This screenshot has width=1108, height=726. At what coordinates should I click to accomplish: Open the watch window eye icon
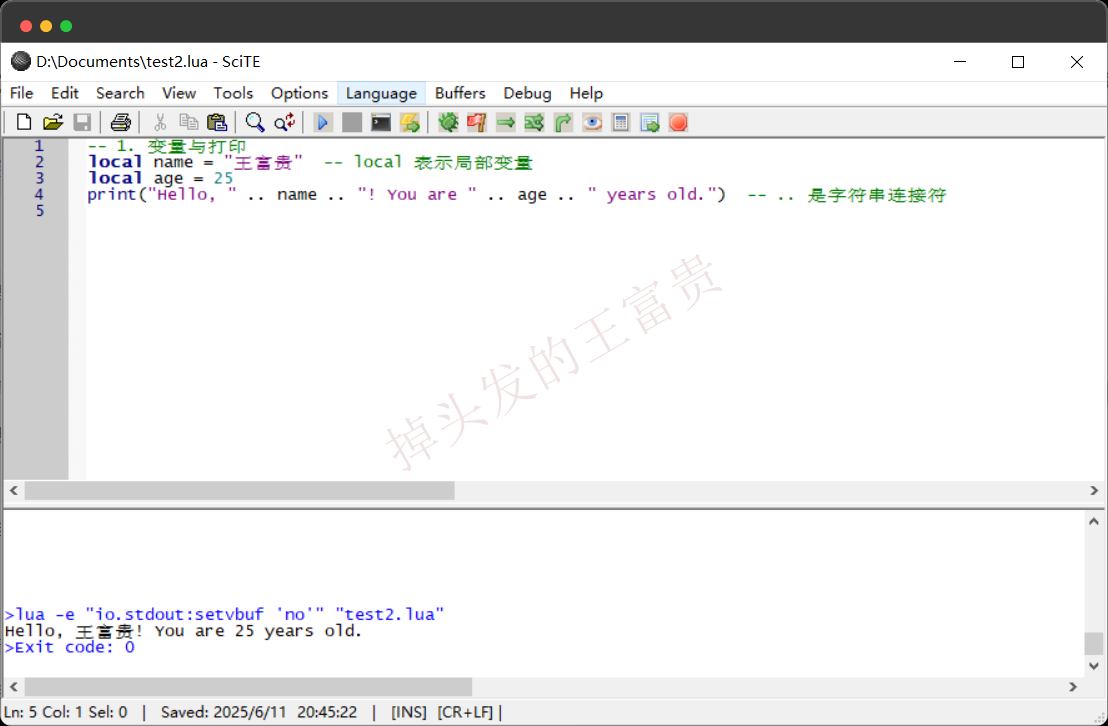click(592, 122)
